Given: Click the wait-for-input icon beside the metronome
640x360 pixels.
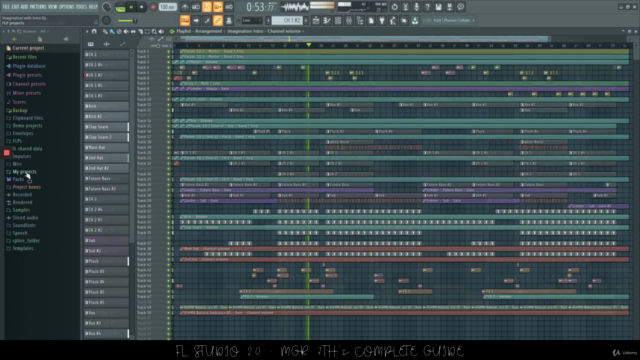Looking at the screenshot, I should point(196,7).
